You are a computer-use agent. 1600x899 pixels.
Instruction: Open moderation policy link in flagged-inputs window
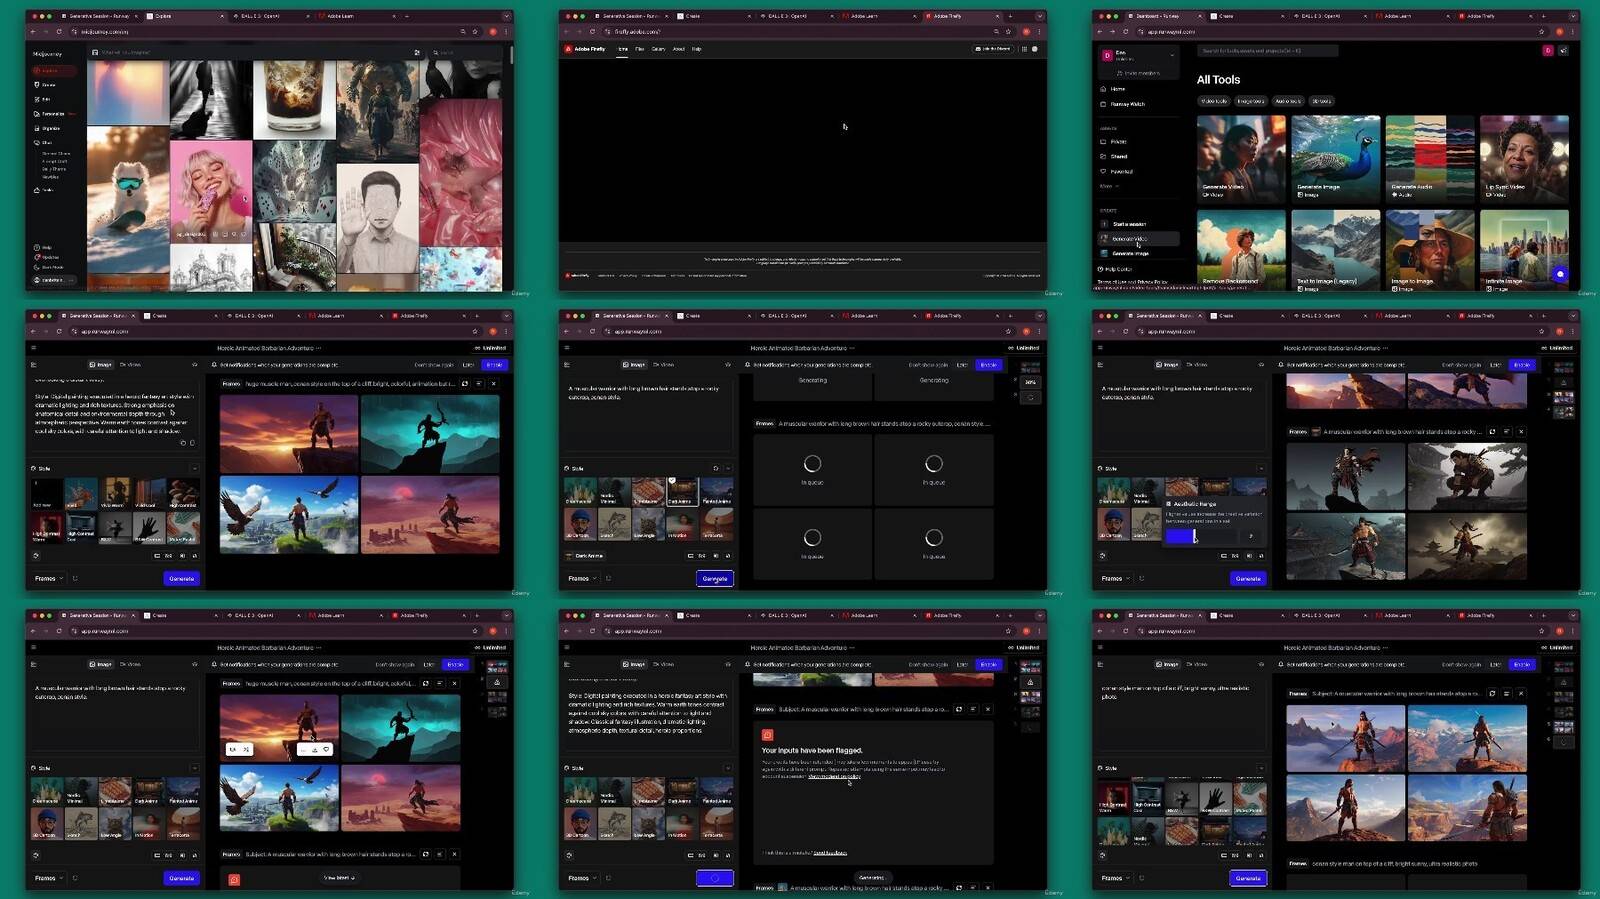click(x=834, y=776)
